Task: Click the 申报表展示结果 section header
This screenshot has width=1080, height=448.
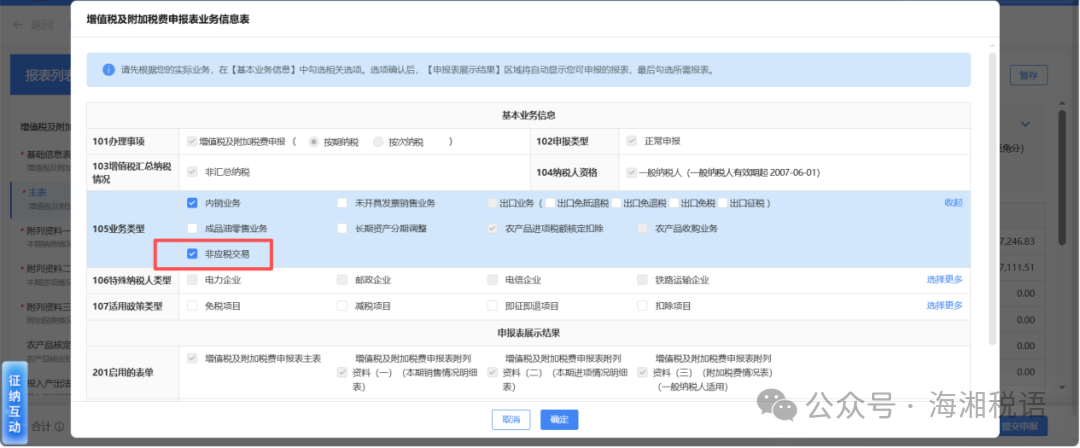Action: point(528,333)
